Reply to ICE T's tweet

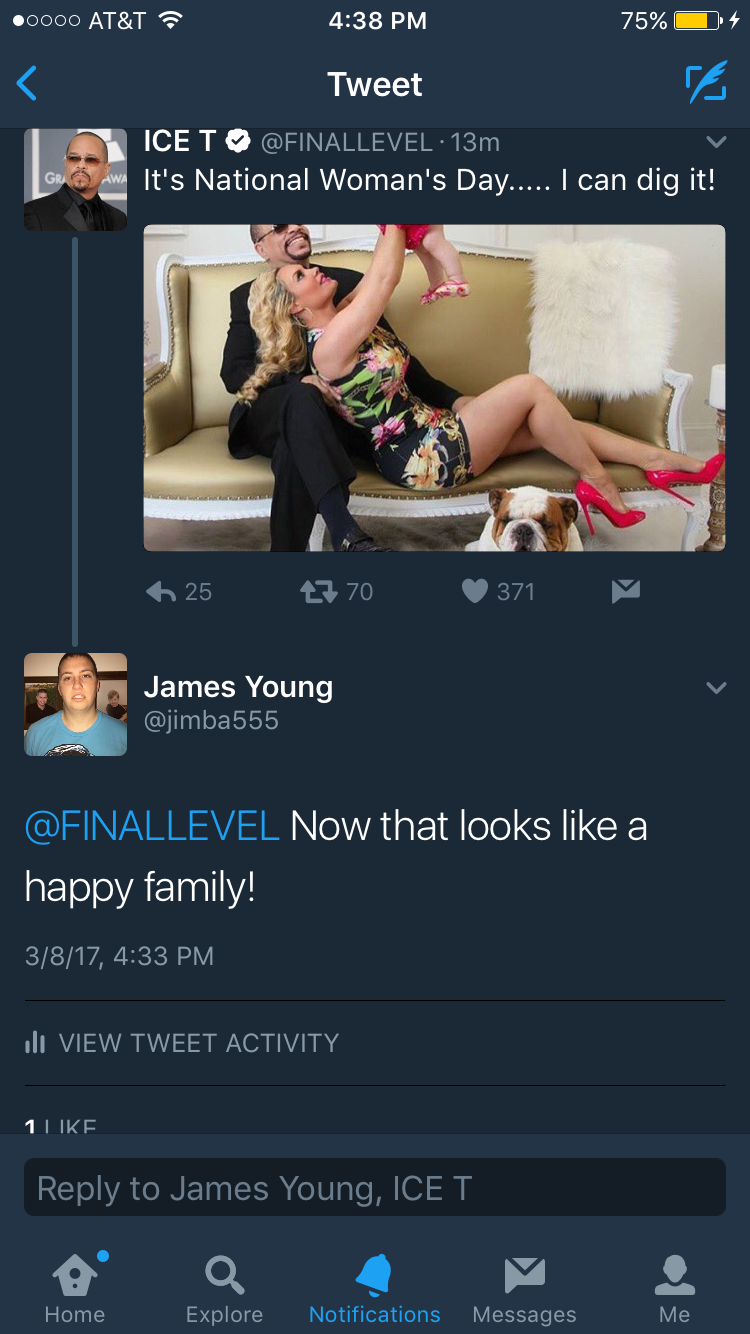click(x=162, y=592)
